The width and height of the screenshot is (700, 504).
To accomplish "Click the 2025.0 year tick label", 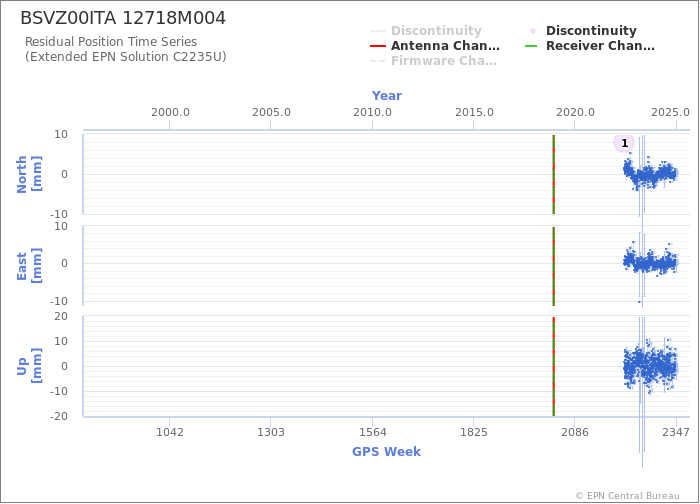I will pos(670,112).
